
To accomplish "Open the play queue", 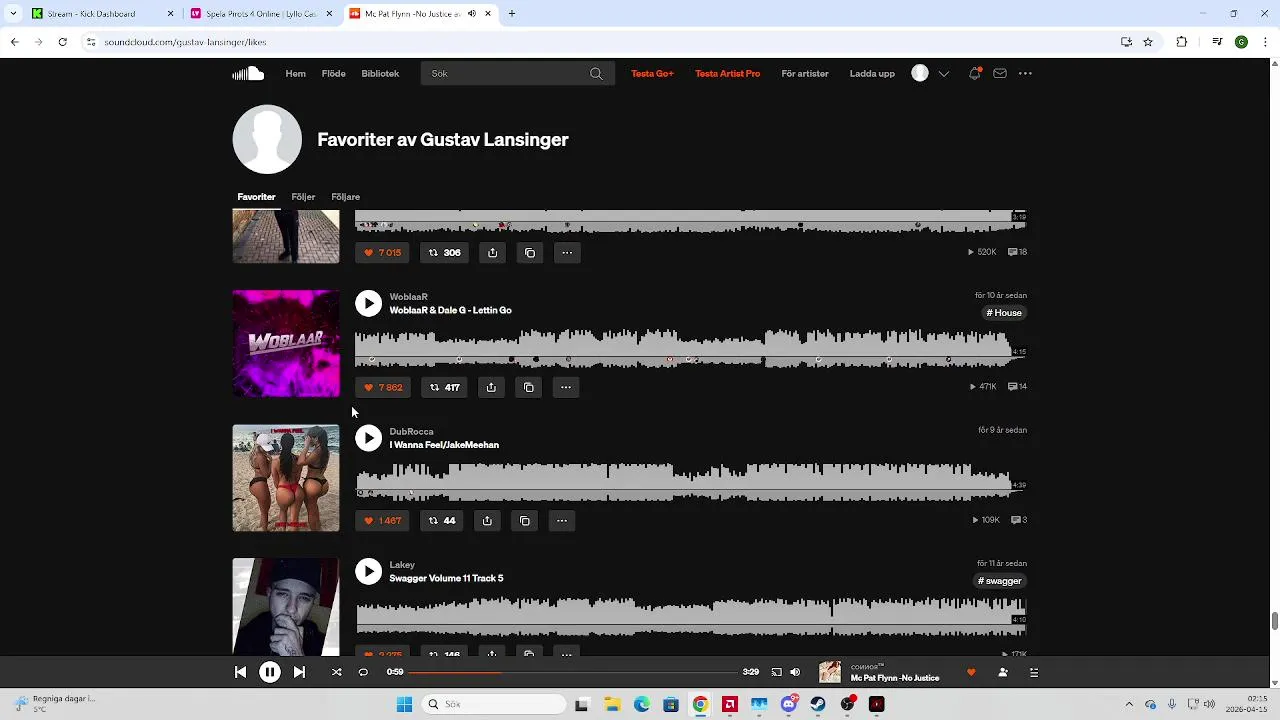I will pos(1034,672).
